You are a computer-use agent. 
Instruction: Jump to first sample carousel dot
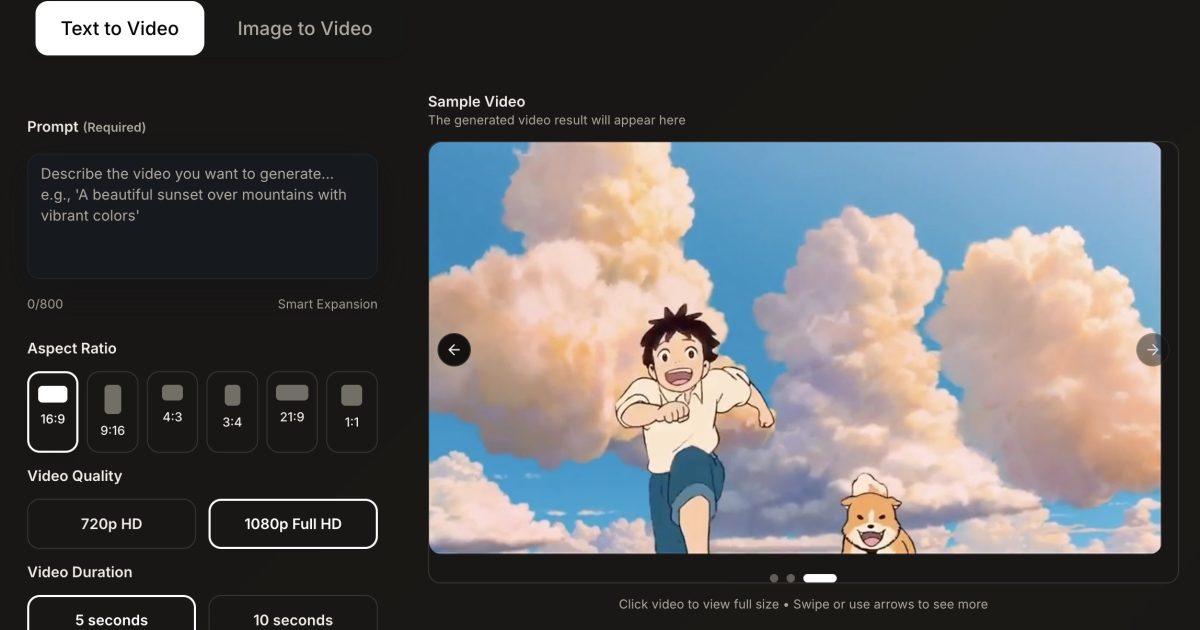click(x=774, y=578)
